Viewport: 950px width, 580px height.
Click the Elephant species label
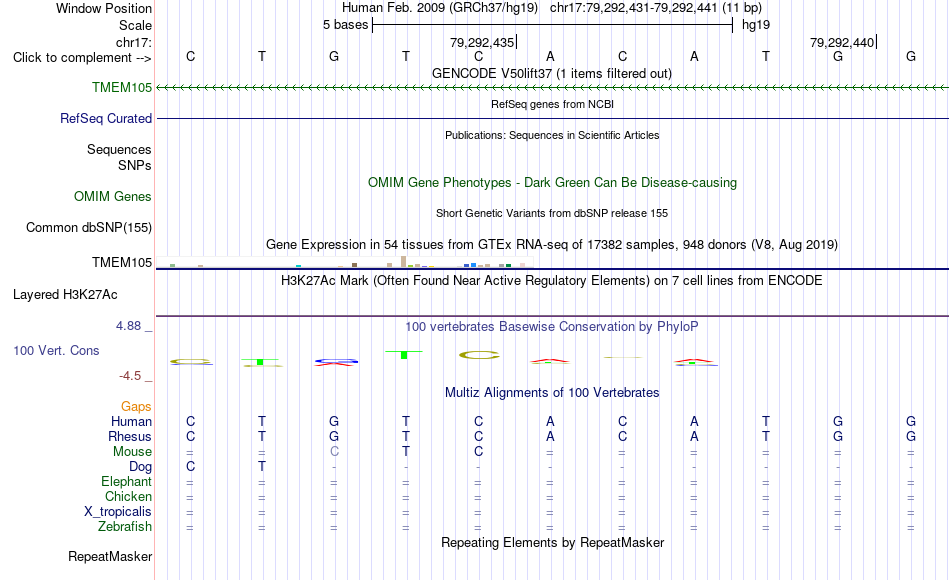[x=126, y=481]
